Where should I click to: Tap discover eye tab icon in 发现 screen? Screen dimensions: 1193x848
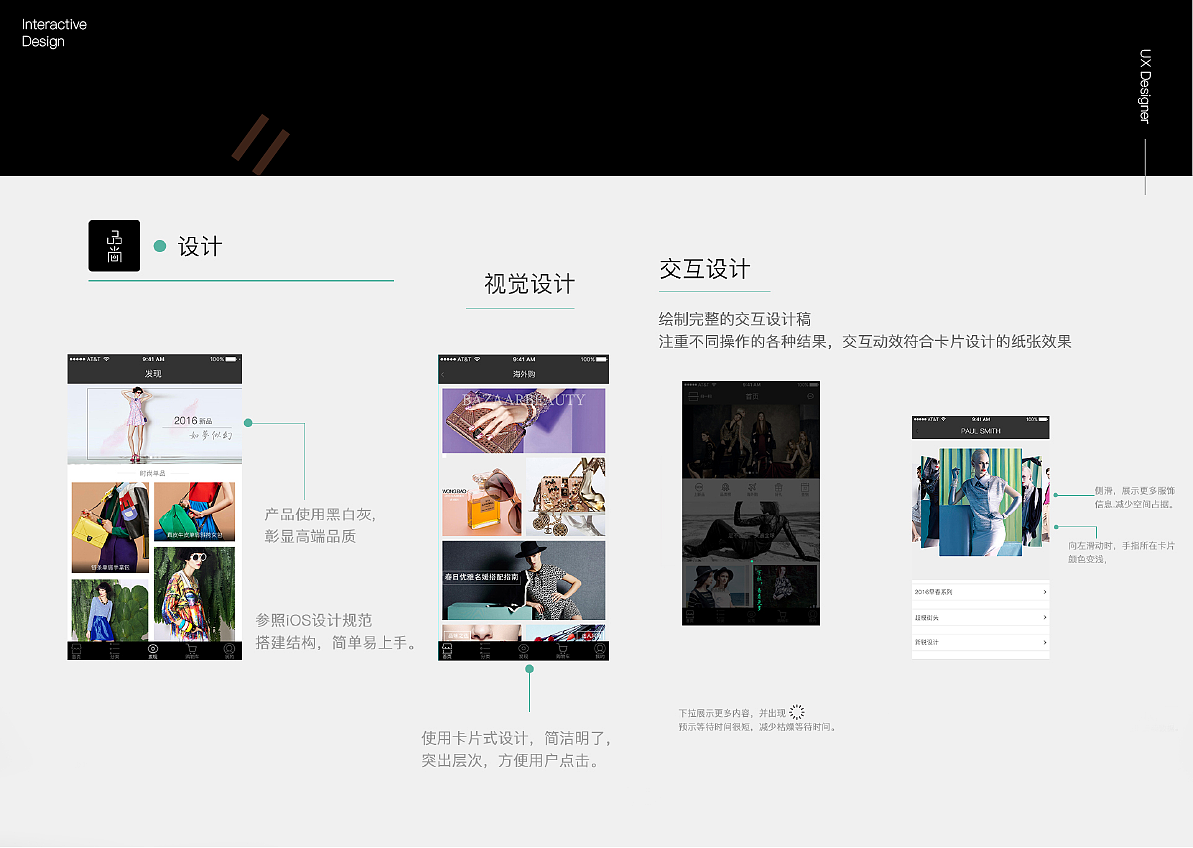click(153, 650)
